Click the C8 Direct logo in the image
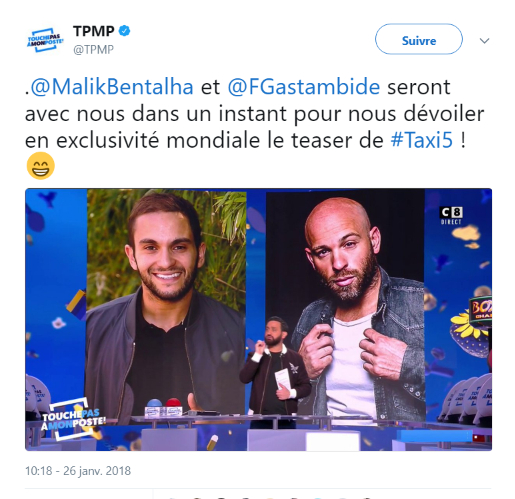Viewport: 515px width, 499px height. click(451, 216)
